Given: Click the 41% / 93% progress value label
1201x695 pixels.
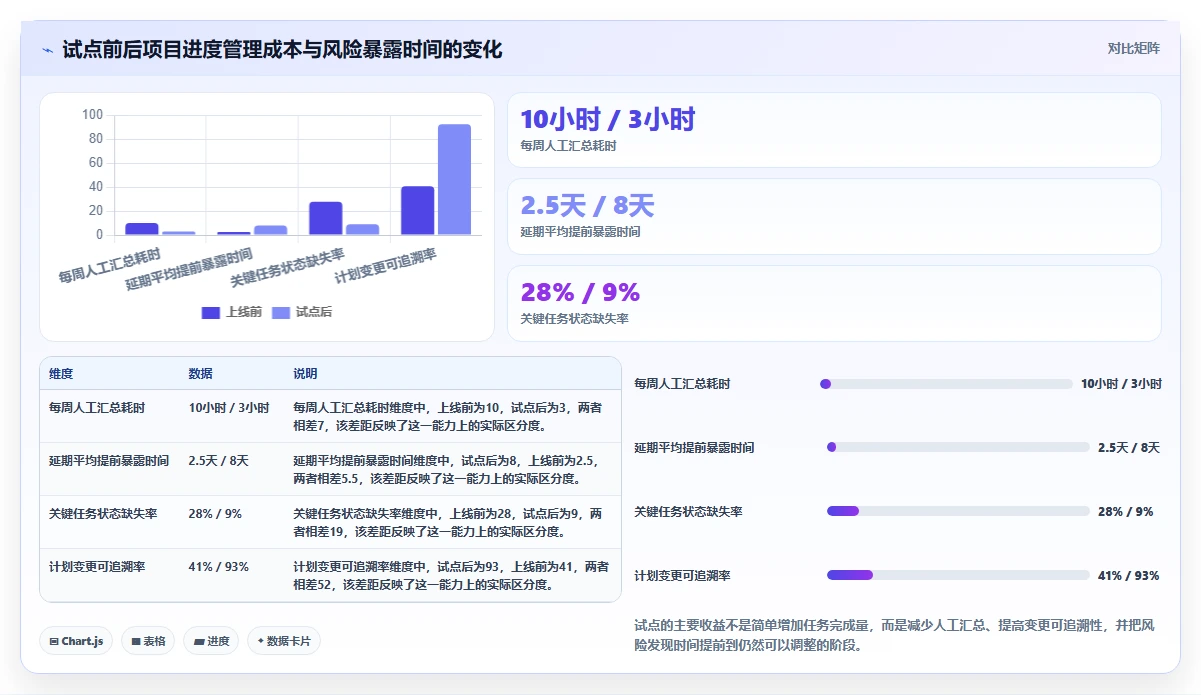Looking at the screenshot, I should click(x=1128, y=576).
